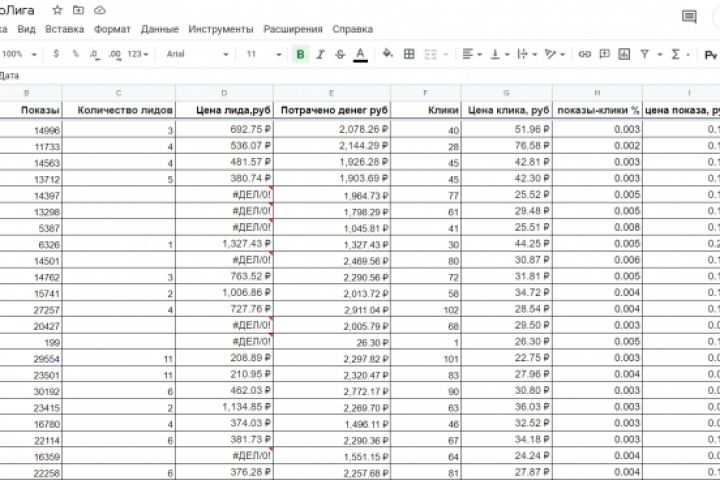Open text rotation dropdown
The height and width of the screenshot is (480, 720).
pos(554,54)
